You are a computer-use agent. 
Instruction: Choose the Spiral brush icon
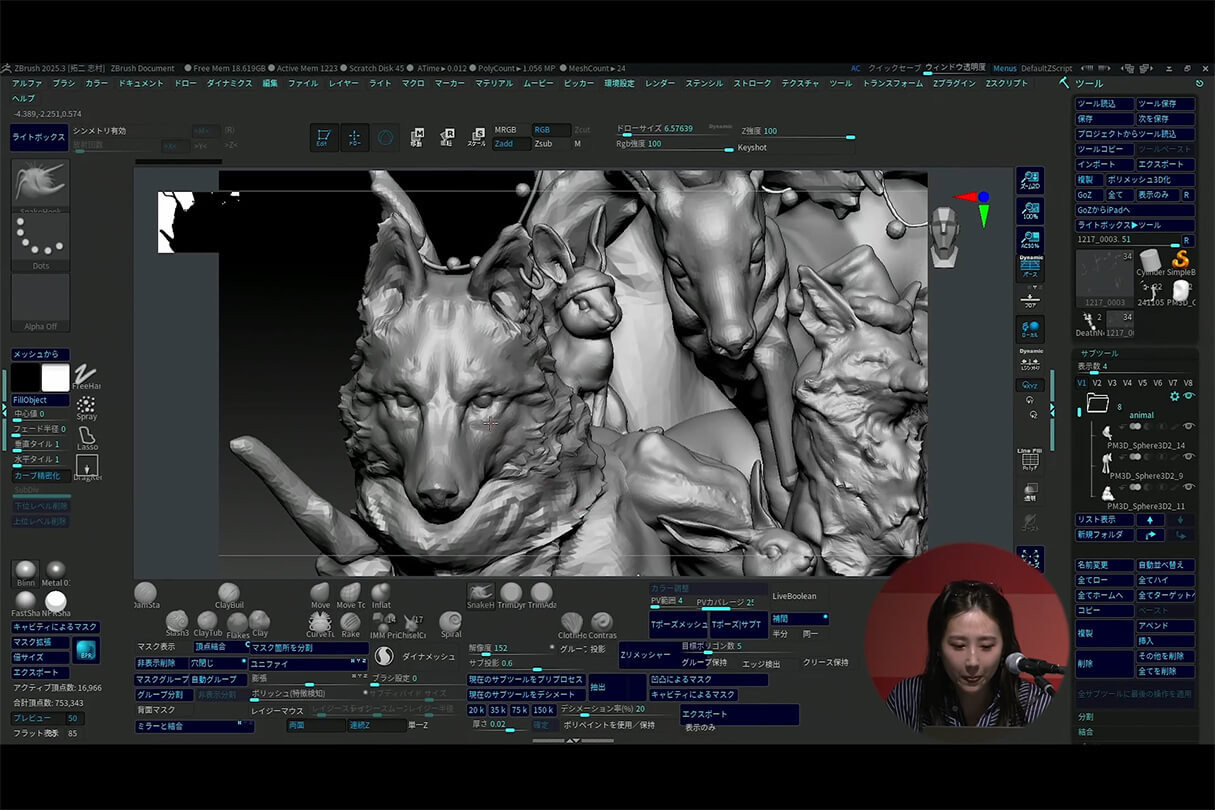click(x=451, y=623)
